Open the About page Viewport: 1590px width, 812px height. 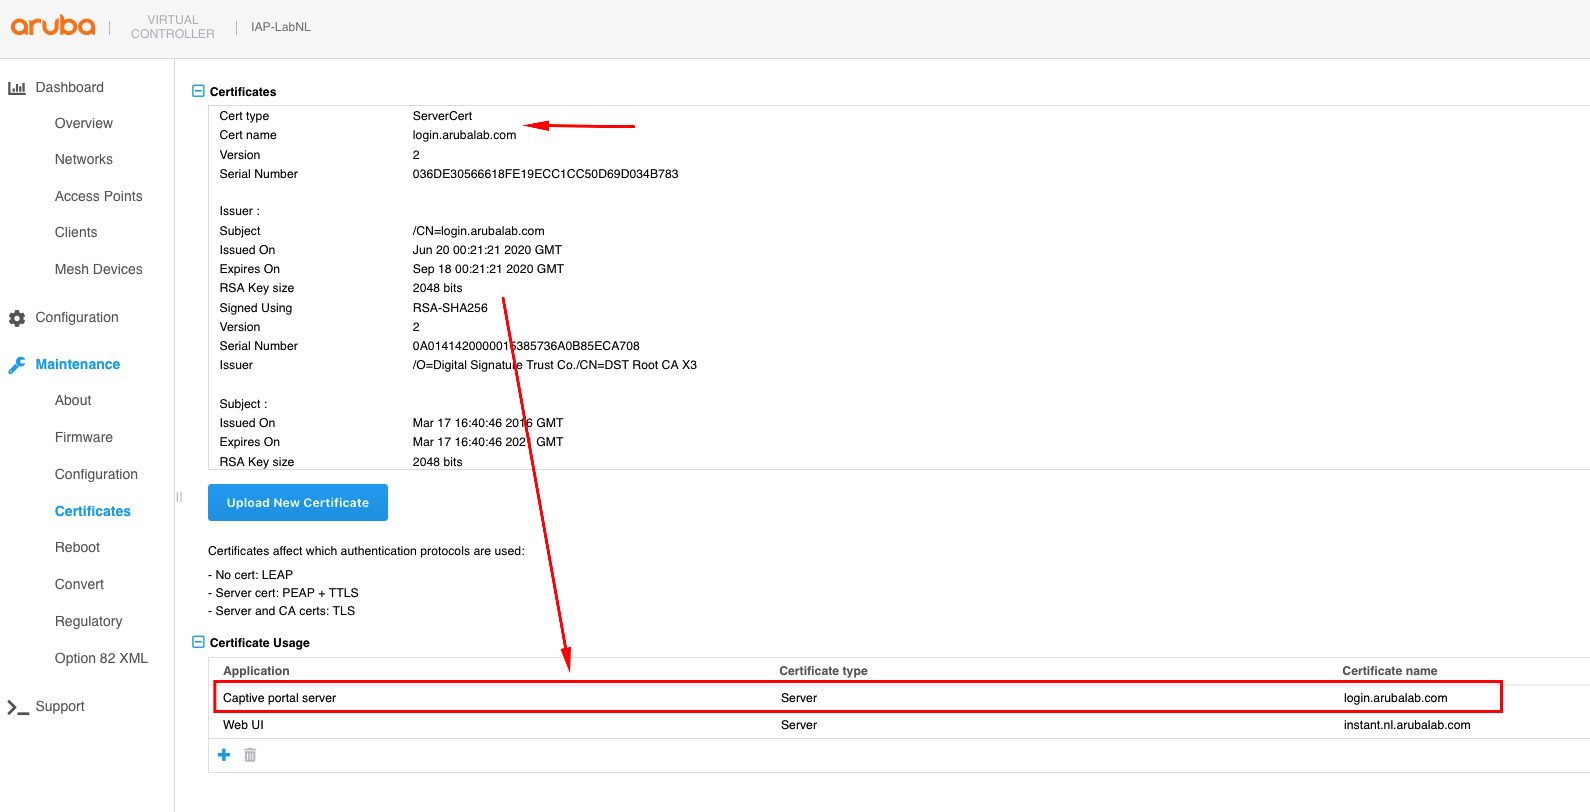(73, 400)
